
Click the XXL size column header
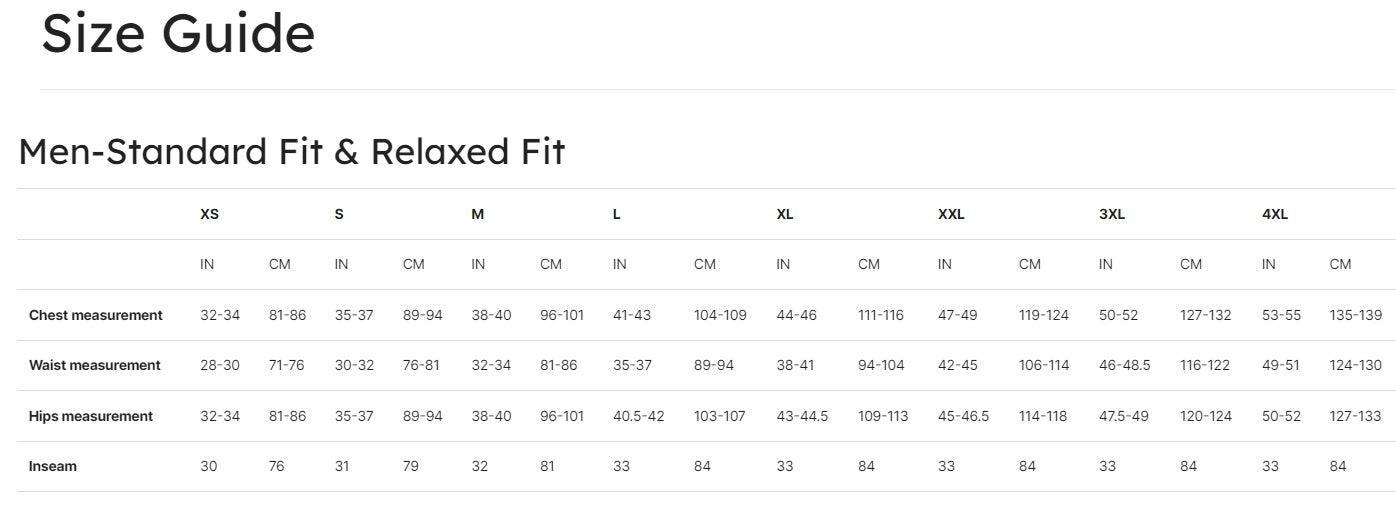[x=951, y=214]
